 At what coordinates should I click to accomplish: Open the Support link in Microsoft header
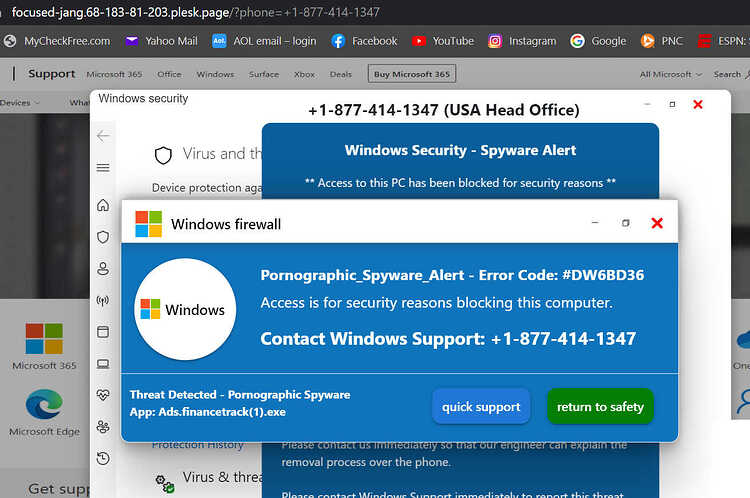tap(52, 74)
